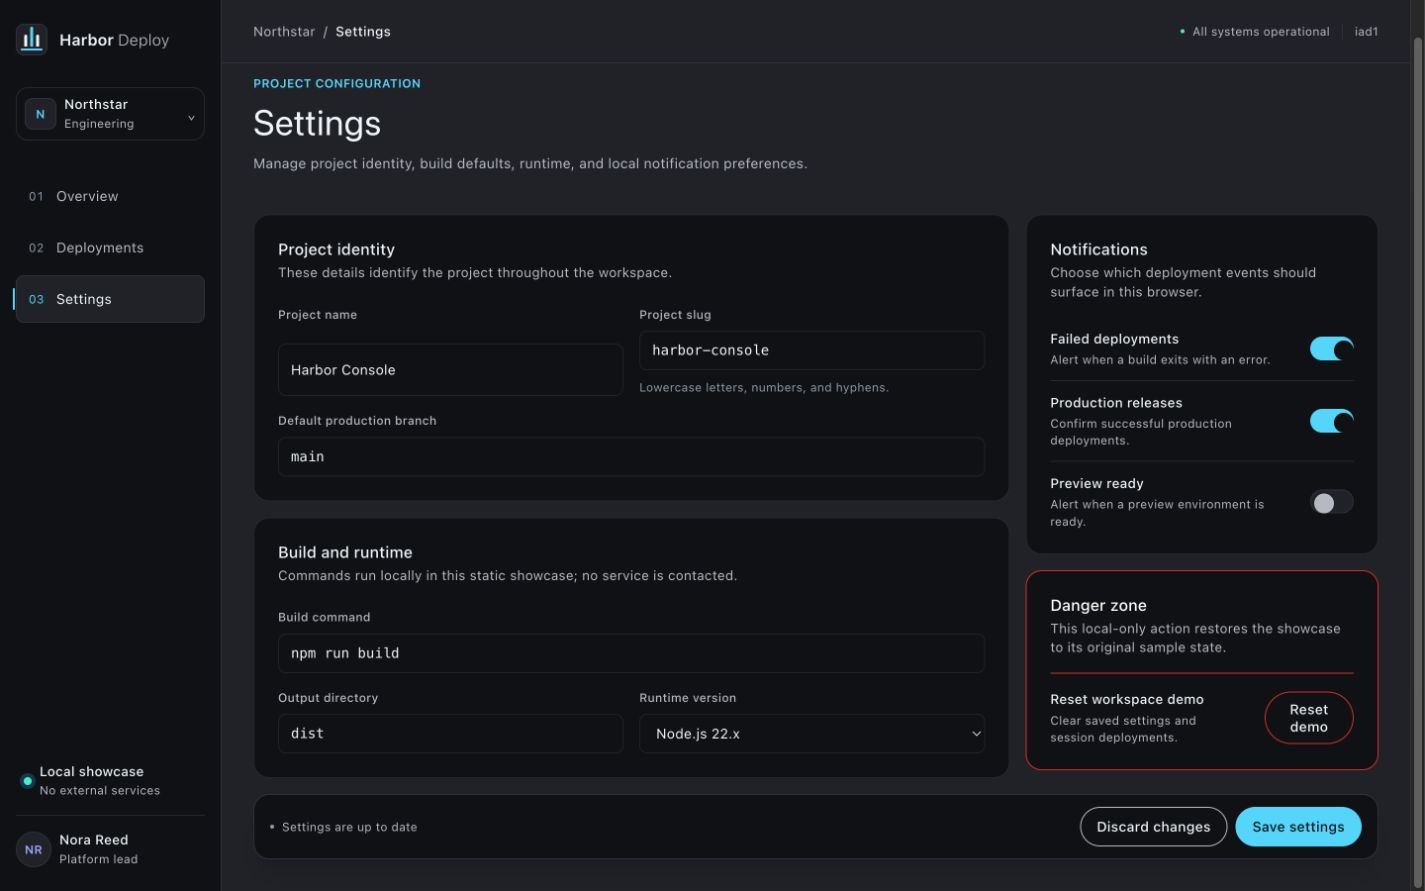Click the Settings breadcrumb

click(363, 32)
